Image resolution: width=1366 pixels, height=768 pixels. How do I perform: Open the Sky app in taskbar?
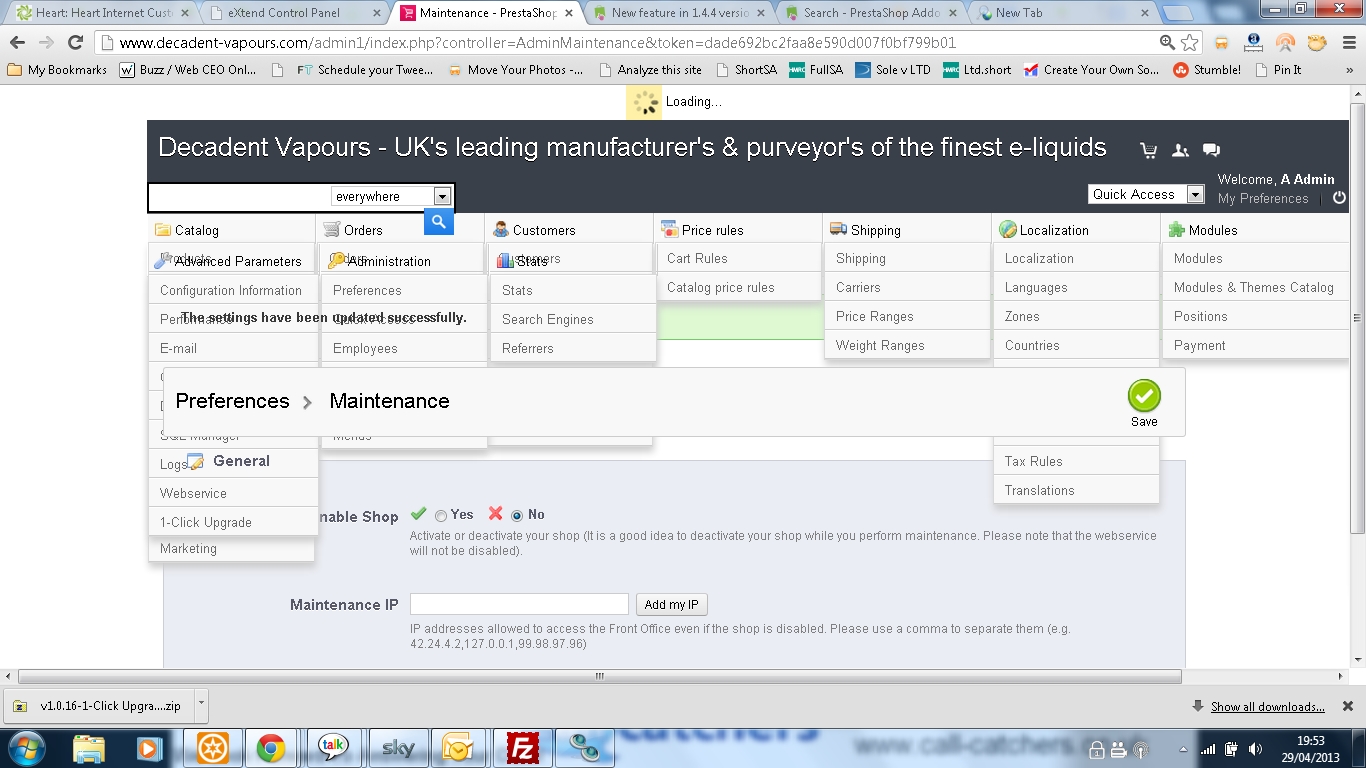[x=398, y=748]
